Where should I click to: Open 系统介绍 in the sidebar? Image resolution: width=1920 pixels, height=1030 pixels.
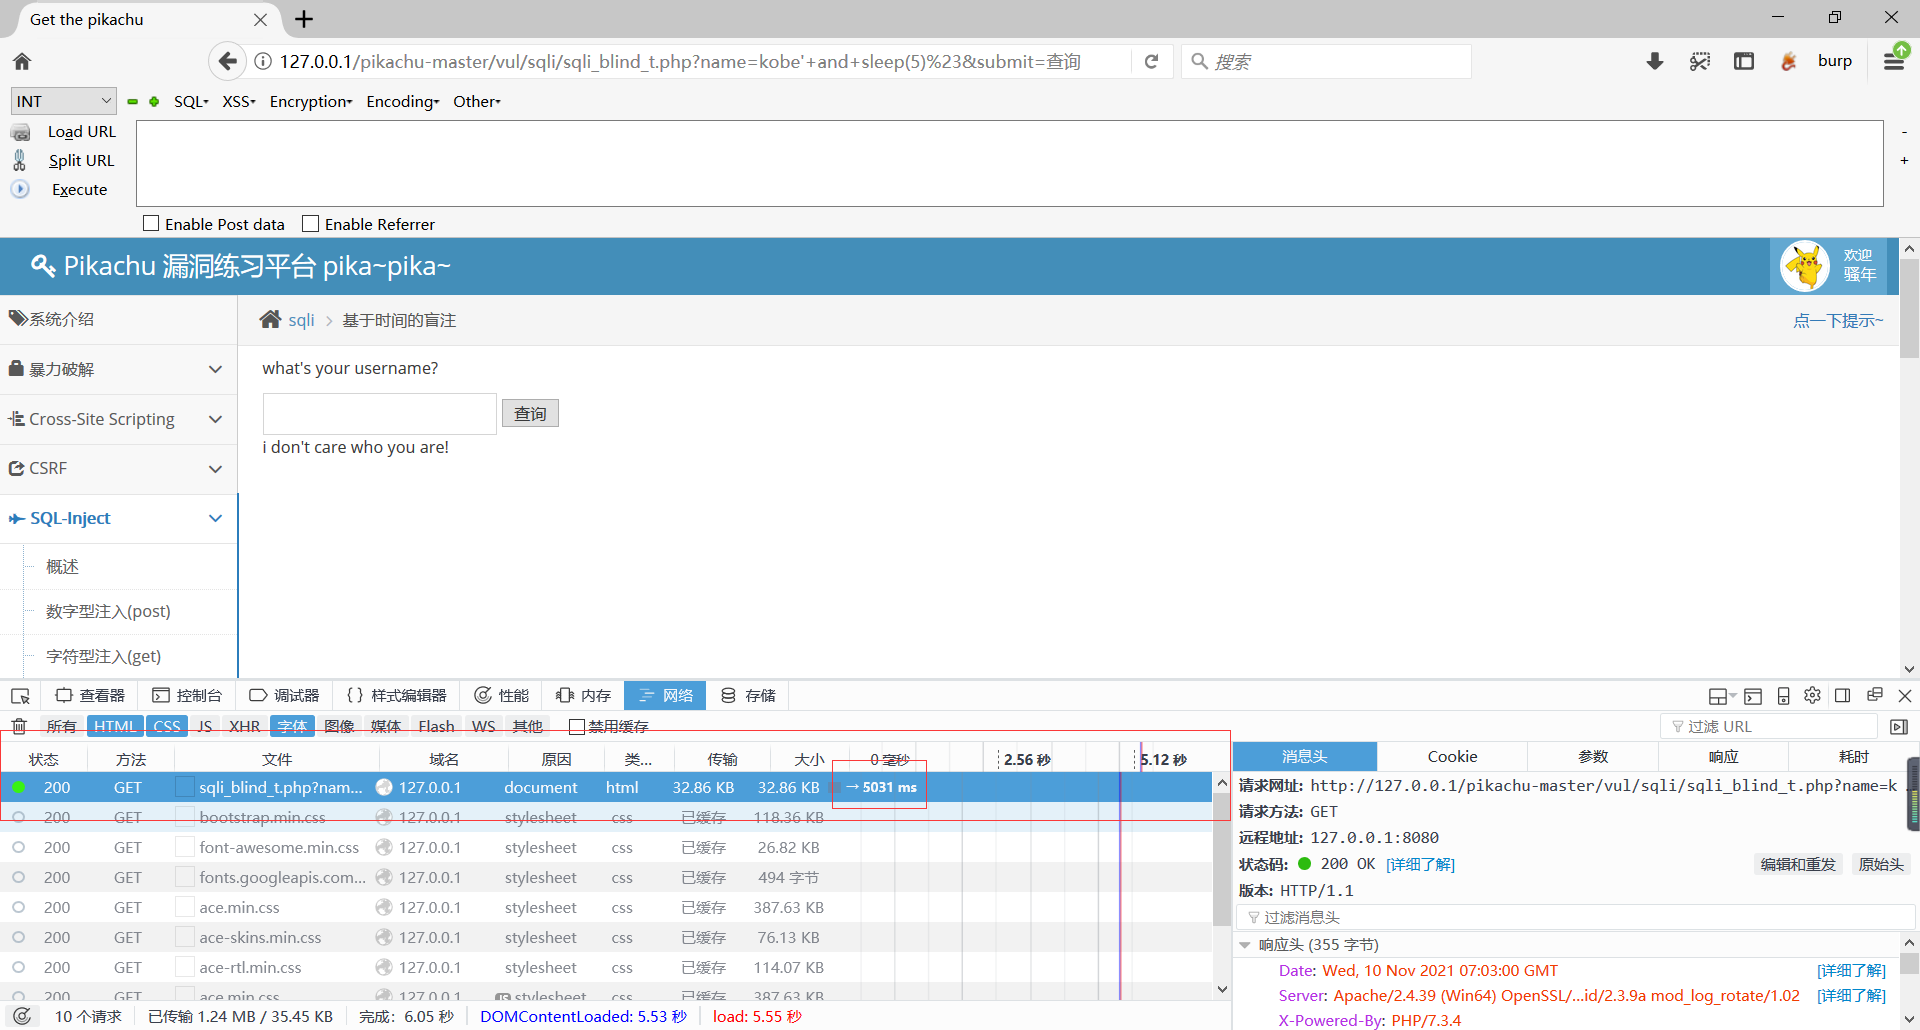point(118,319)
